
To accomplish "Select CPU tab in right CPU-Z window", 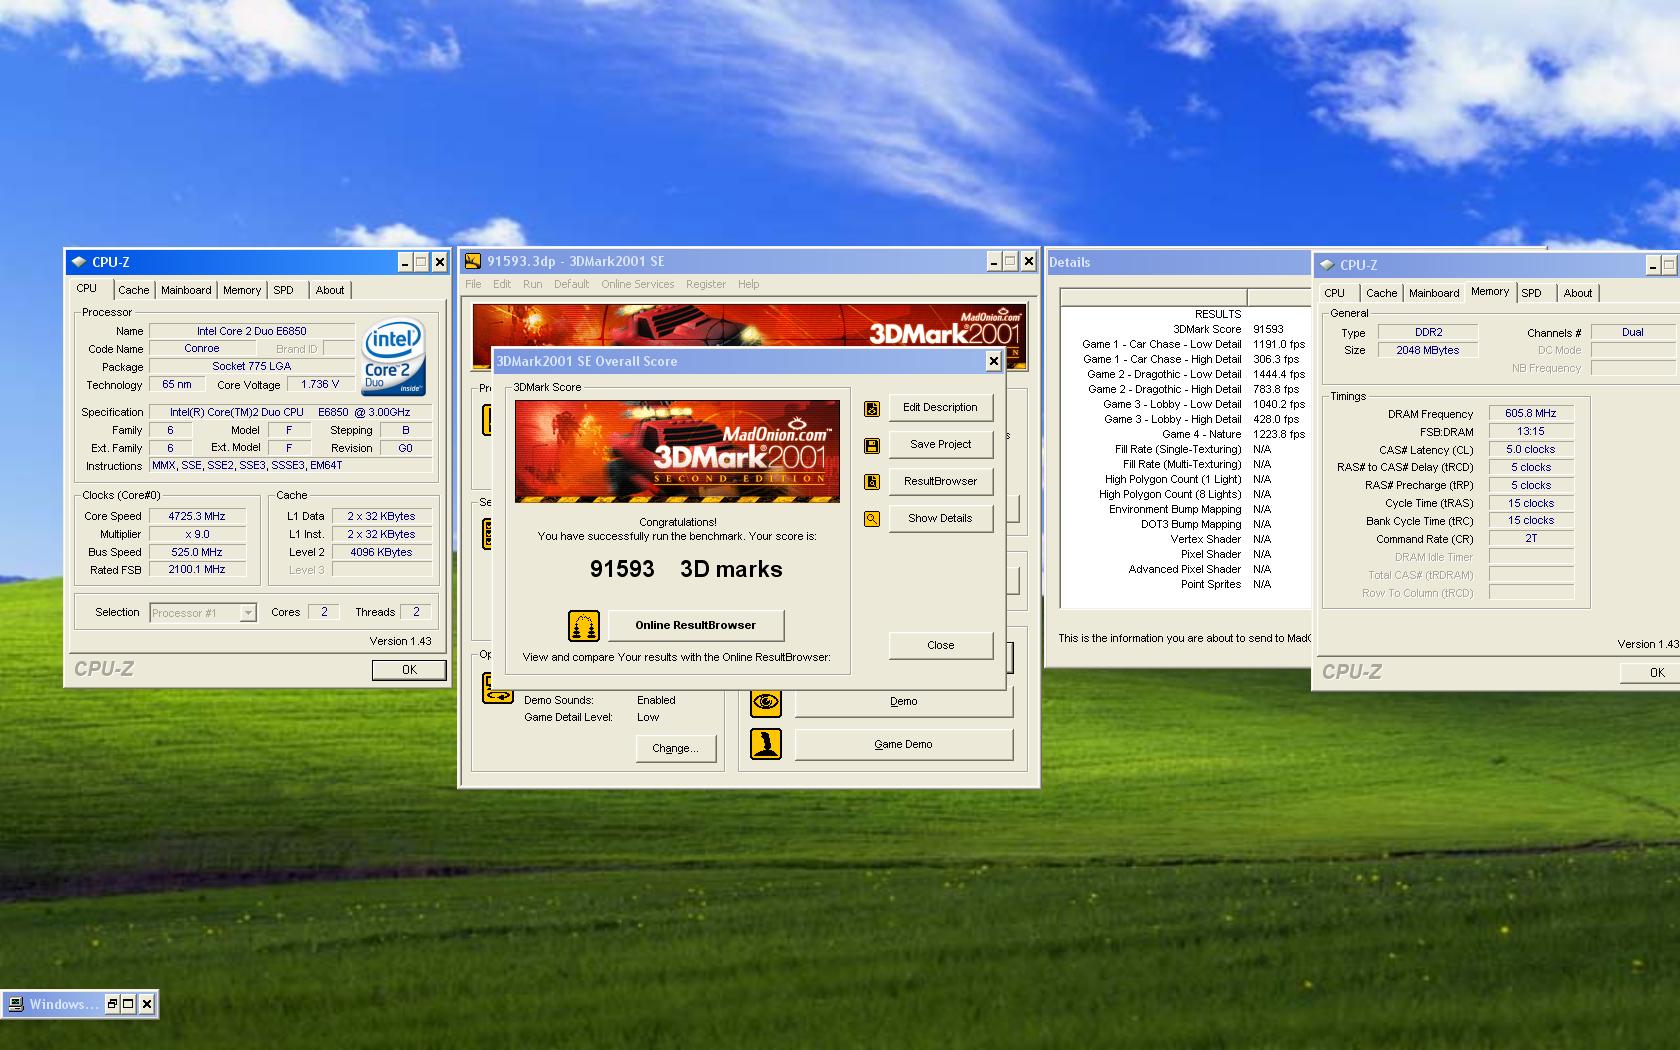I will [1335, 293].
